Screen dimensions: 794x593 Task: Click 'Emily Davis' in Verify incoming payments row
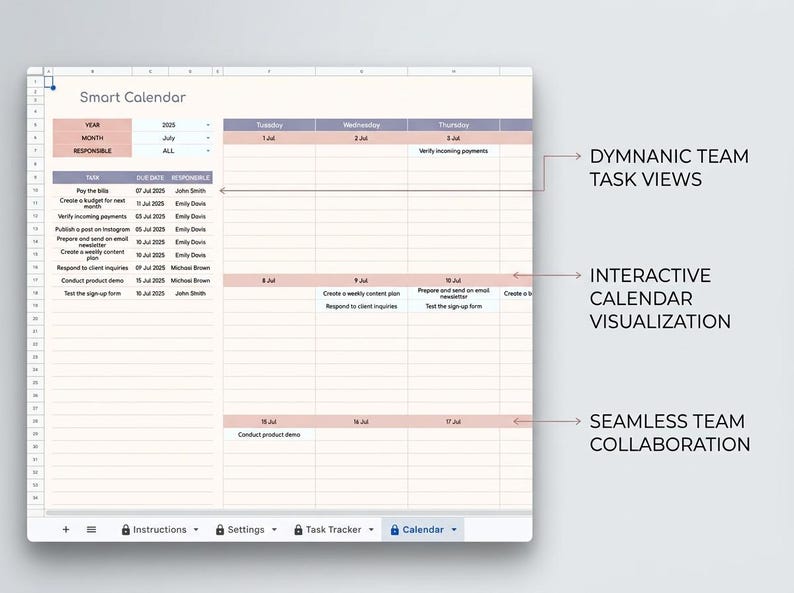190,216
